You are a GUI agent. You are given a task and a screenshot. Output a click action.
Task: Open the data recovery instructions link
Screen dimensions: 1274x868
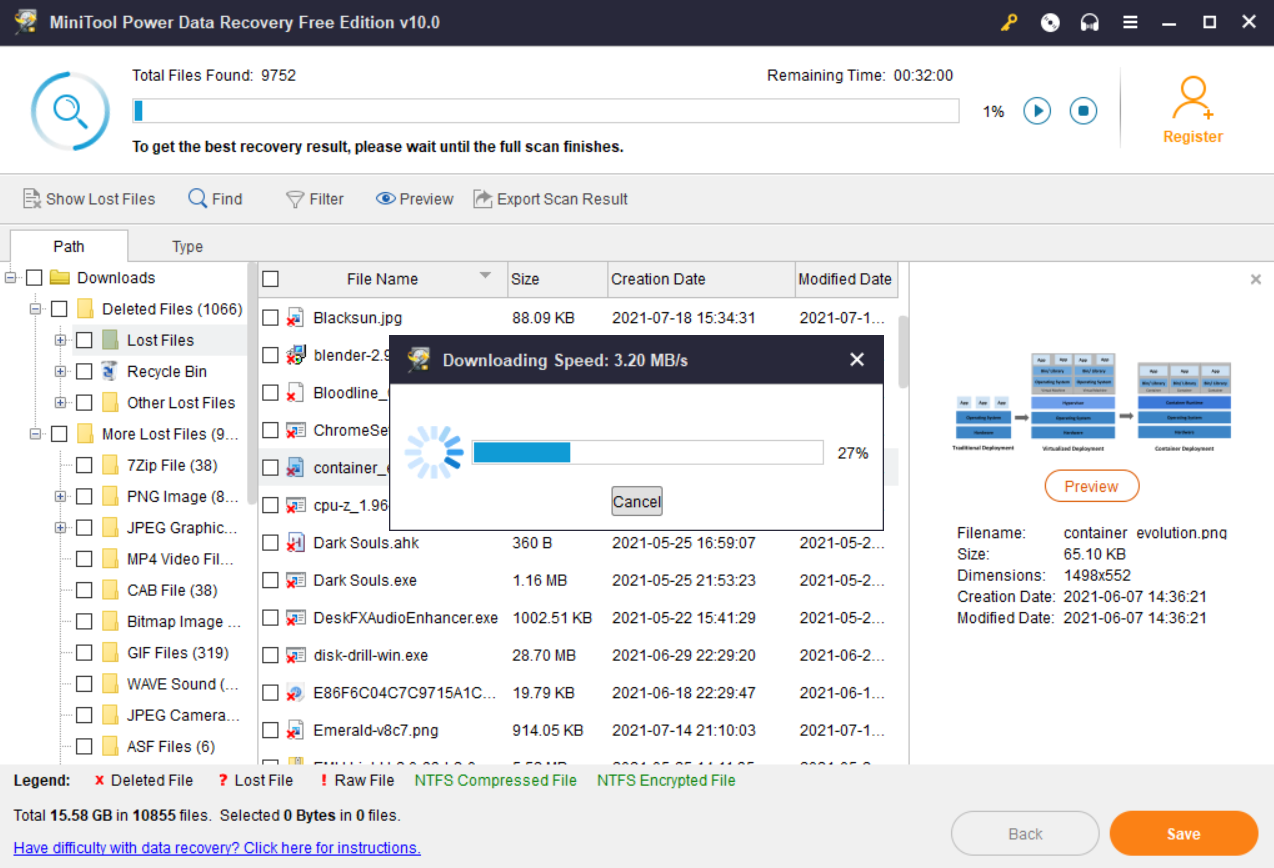coord(217,848)
